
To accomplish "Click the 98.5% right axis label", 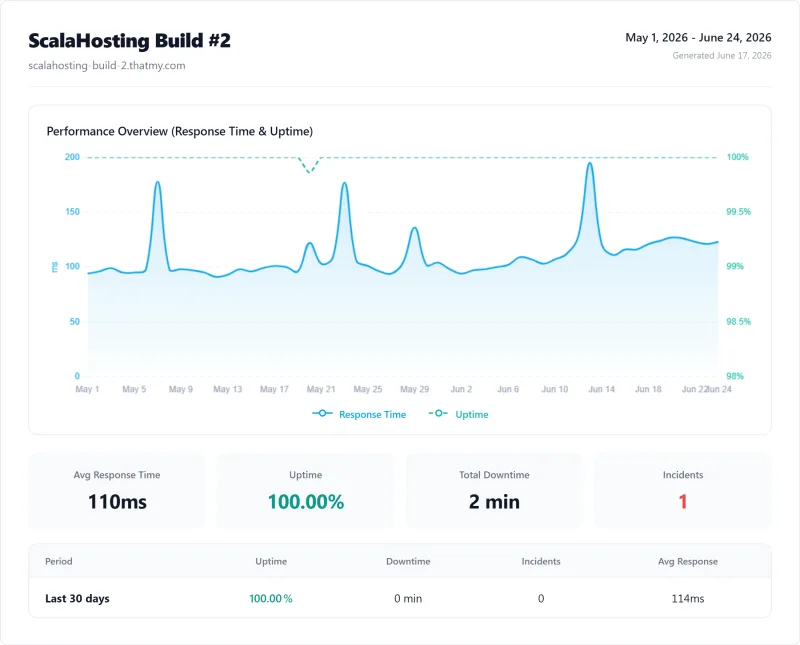I will coord(738,321).
